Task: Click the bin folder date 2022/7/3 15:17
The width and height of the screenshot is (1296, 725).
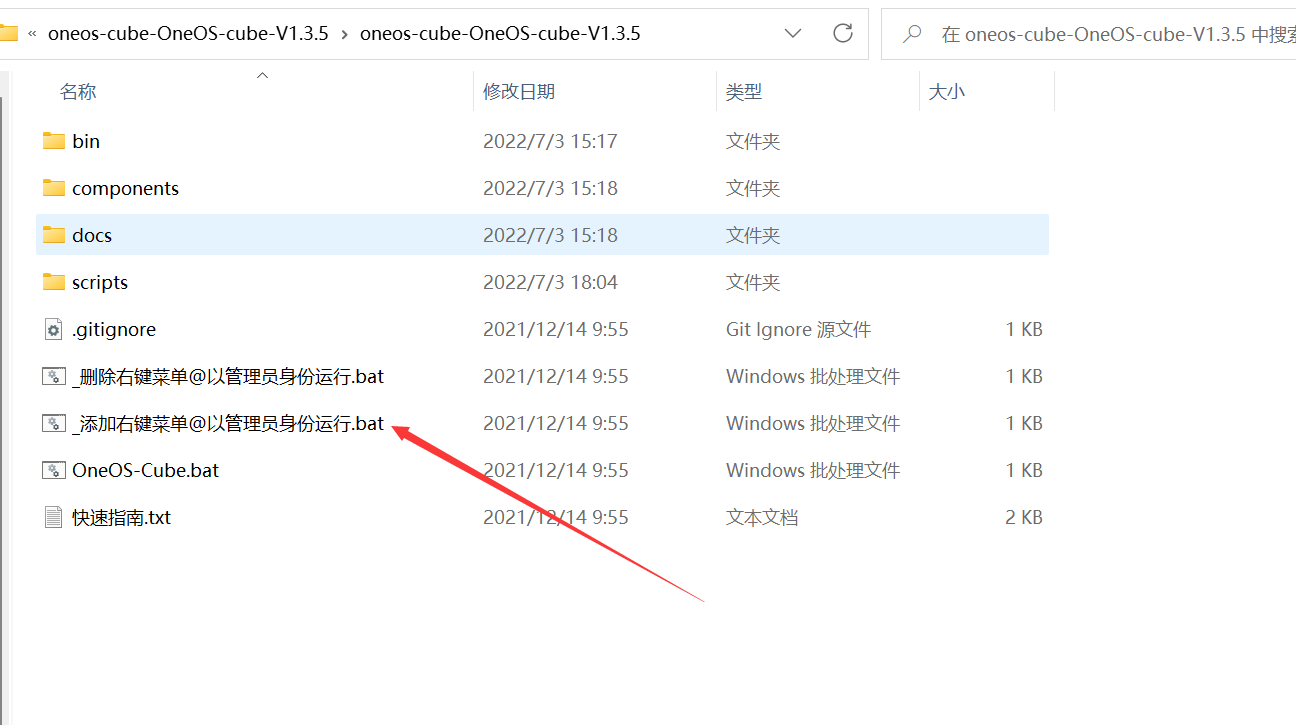Action: tap(550, 141)
